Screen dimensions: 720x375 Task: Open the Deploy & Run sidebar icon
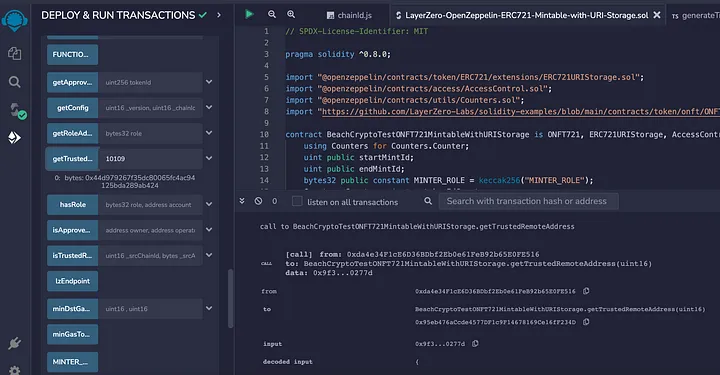[14, 137]
